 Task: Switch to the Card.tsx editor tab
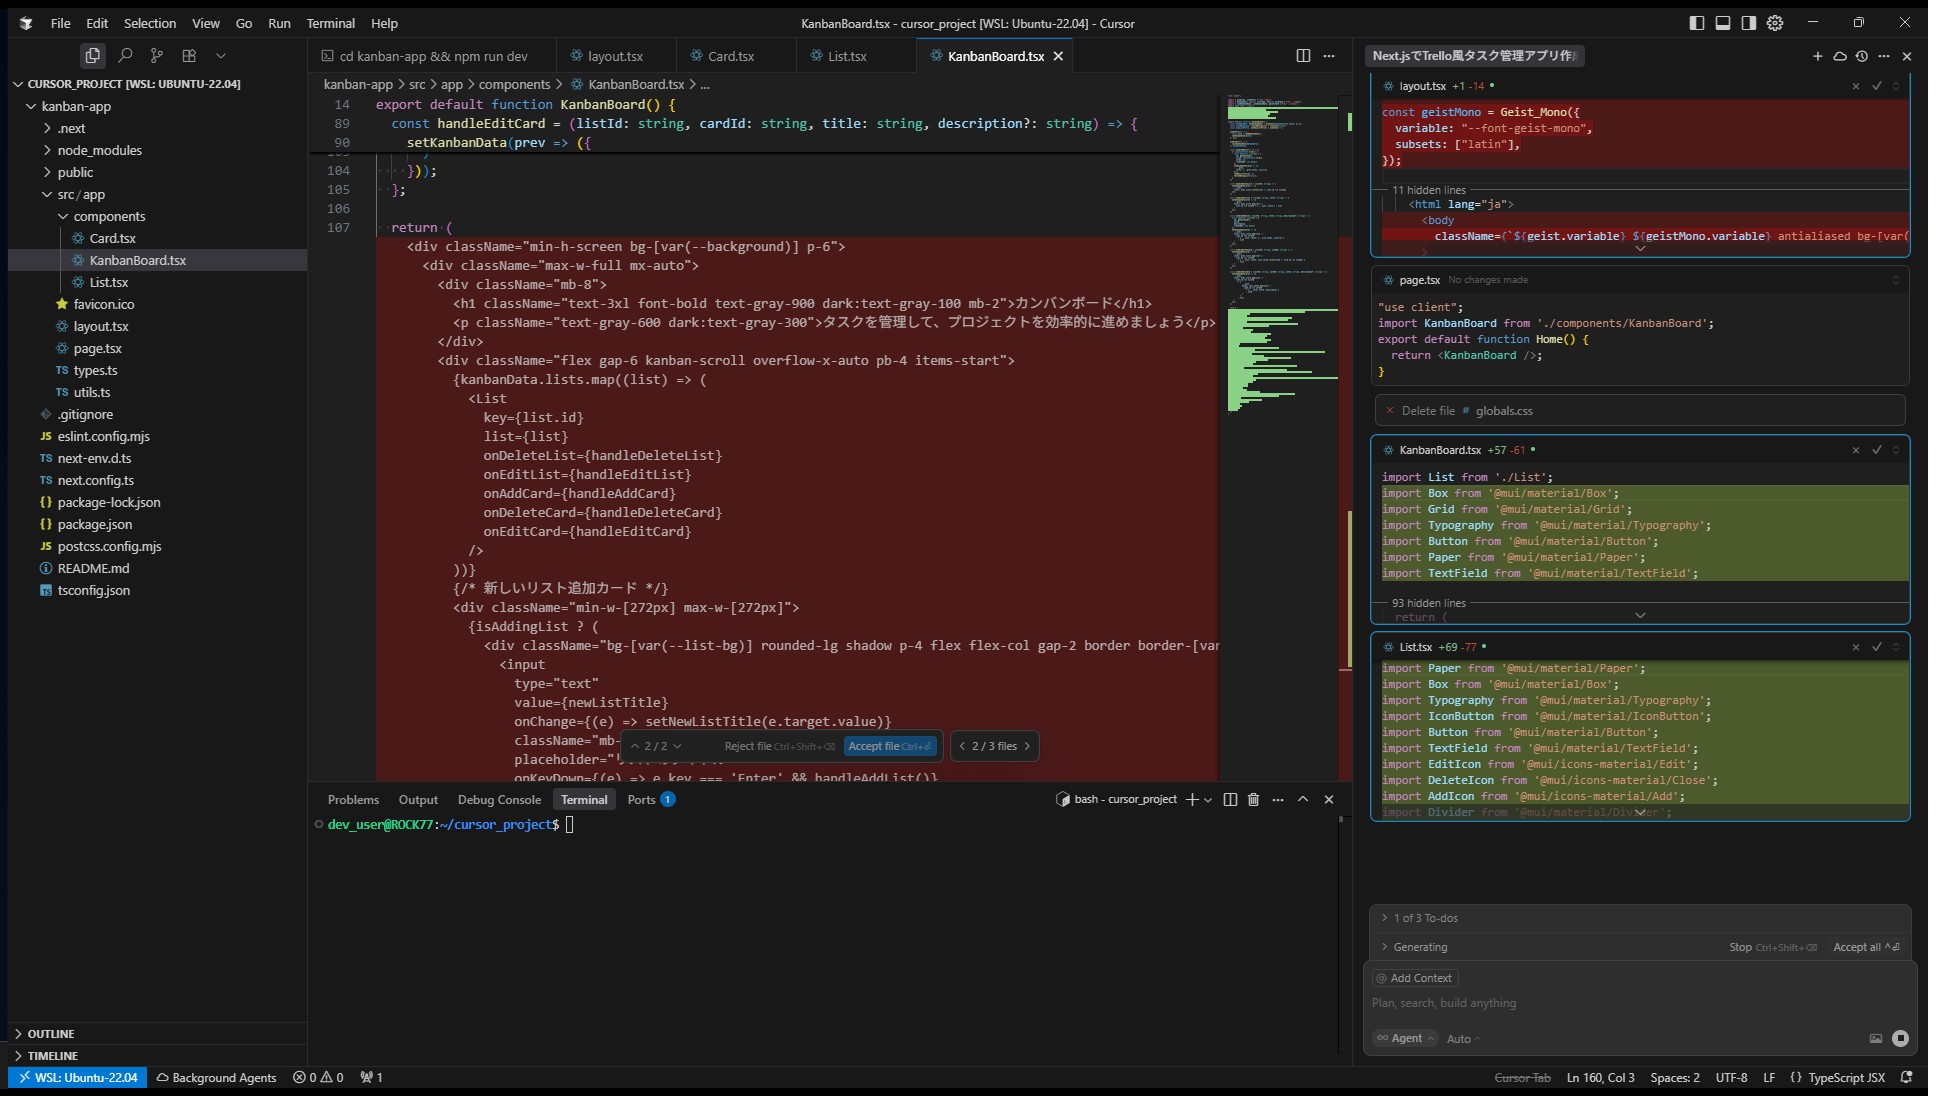coord(730,56)
